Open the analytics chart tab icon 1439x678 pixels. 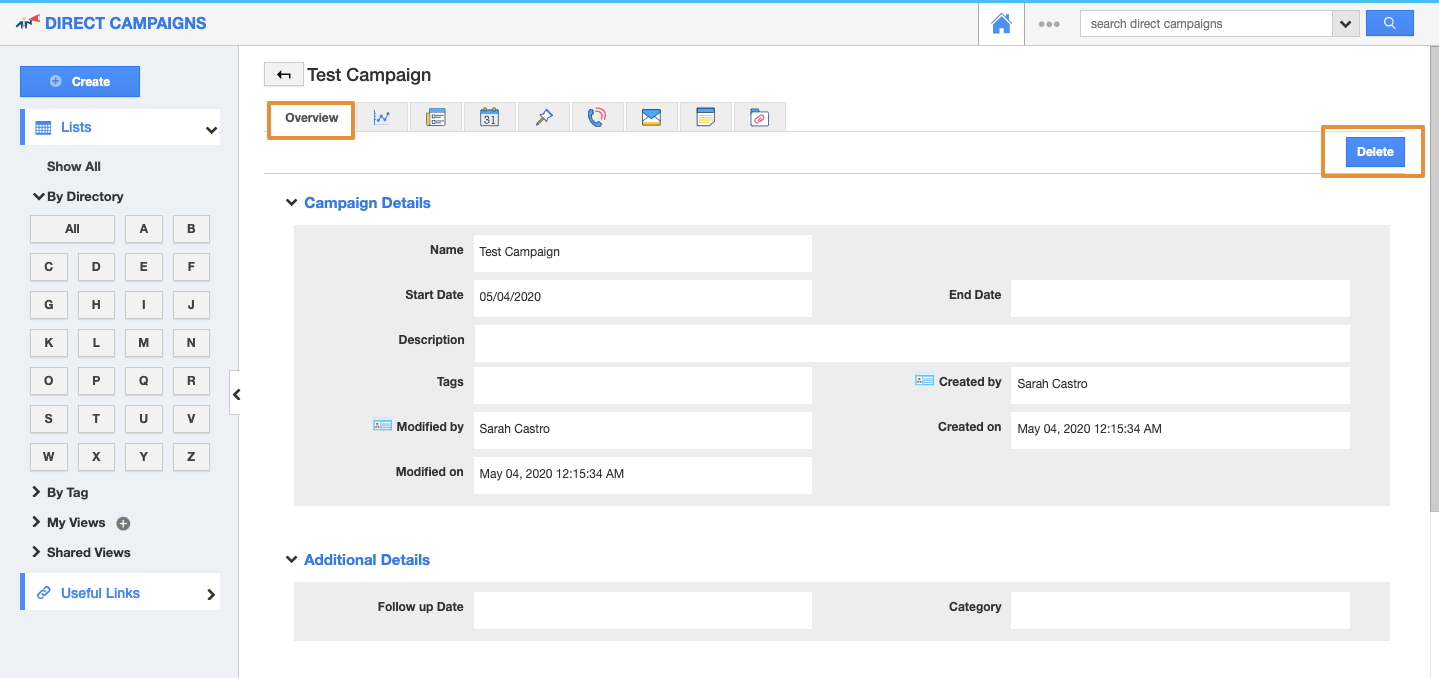[382, 117]
